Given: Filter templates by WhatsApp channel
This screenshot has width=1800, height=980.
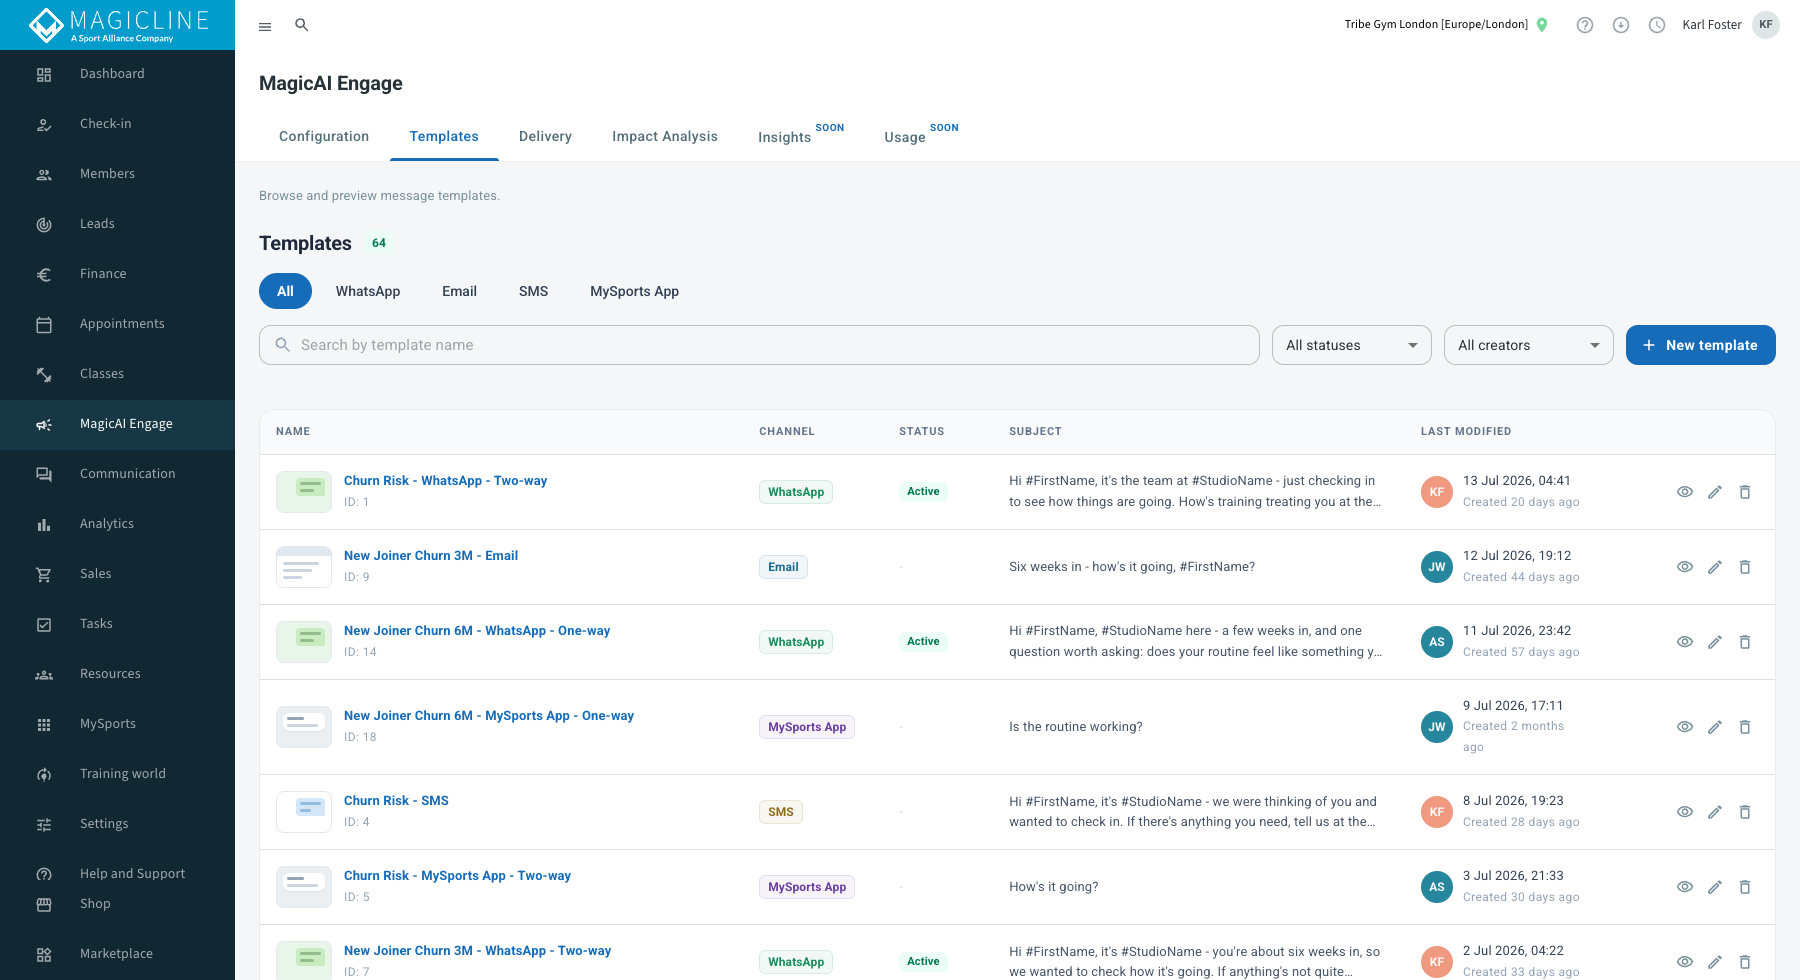Looking at the screenshot, I should tap(368, 291).
